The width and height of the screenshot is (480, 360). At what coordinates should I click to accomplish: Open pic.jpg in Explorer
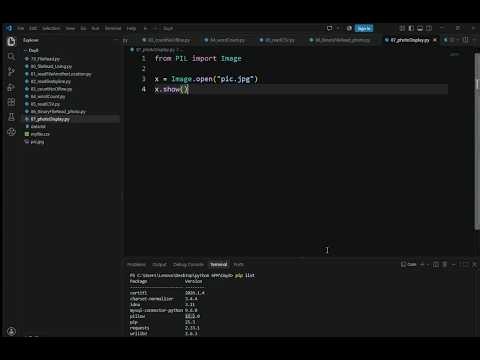[x=34, y=142]
